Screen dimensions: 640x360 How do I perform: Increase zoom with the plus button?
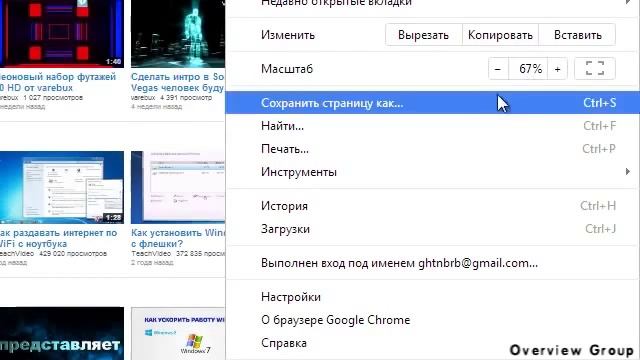[x=557, y=69]
